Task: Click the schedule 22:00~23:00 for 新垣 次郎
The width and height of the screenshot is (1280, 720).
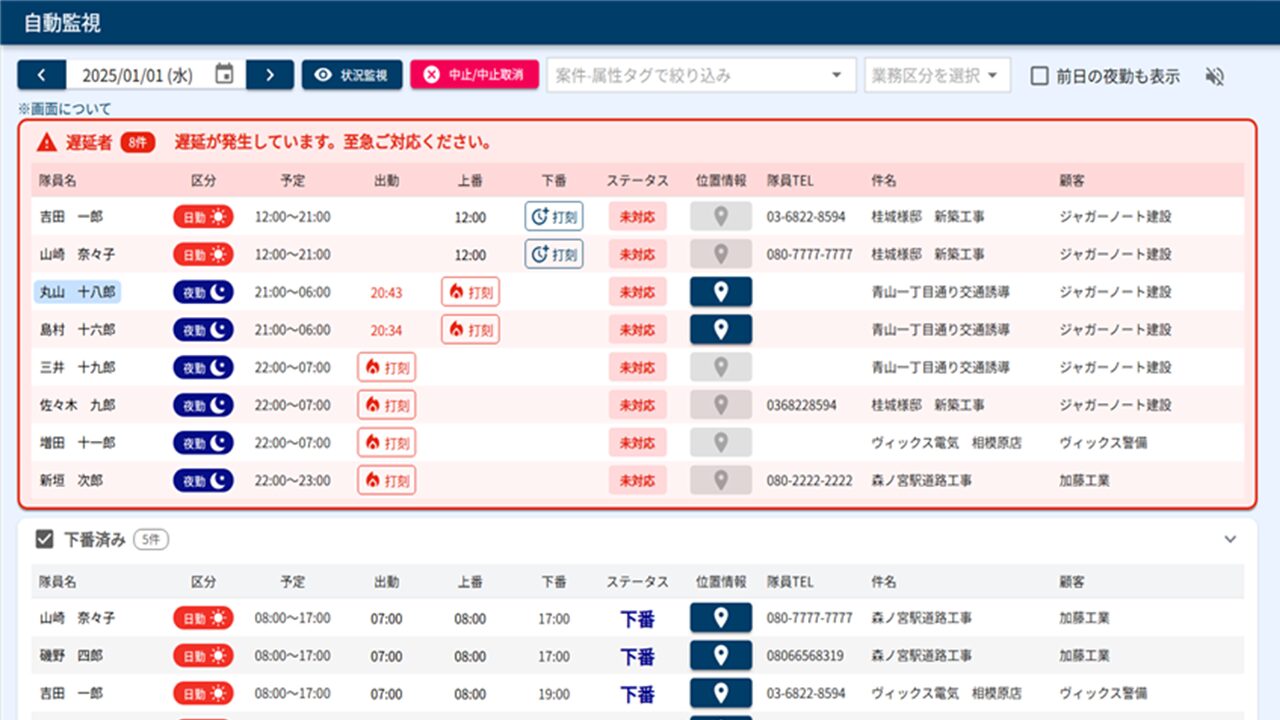Action: coord(293,480)
